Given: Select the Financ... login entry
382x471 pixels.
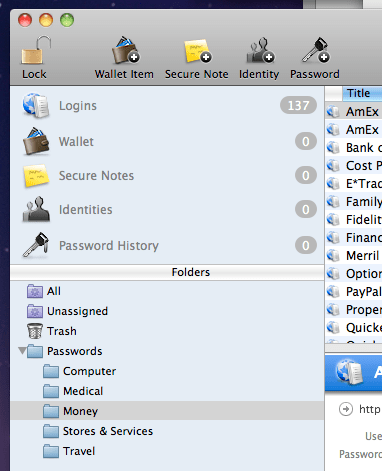Looking at the screenshot, I should (354, 237).
